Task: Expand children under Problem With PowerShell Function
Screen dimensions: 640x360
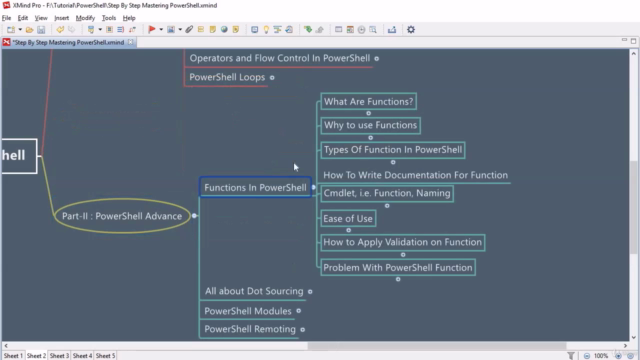Action: tap(398, 279)
